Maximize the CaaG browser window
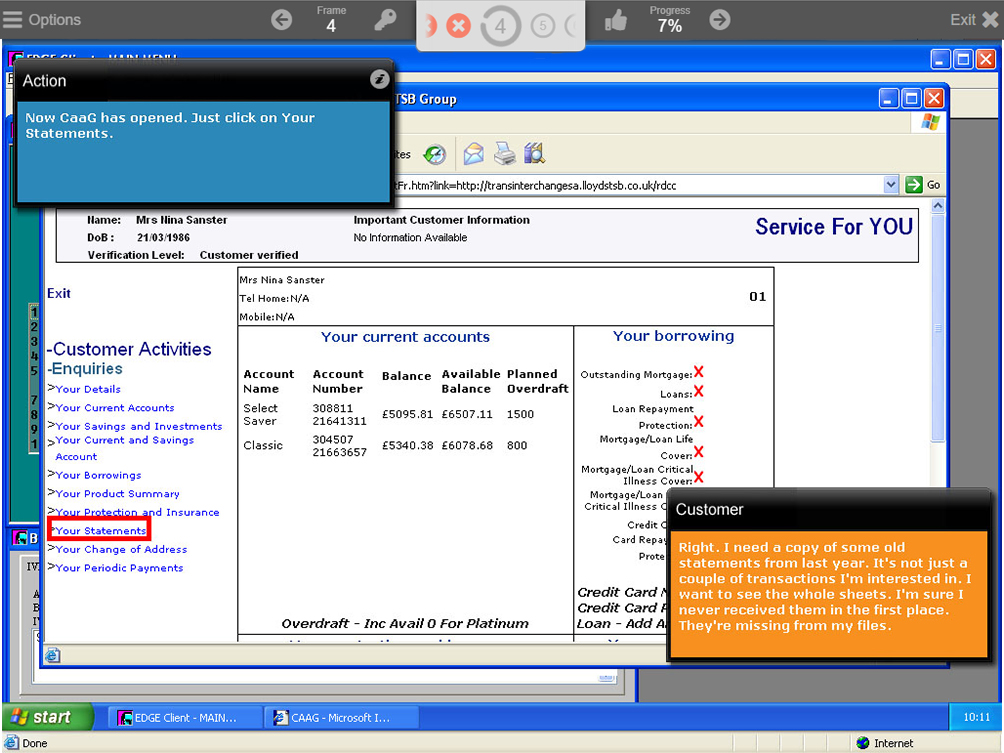The image size is (1004, 753). pos(912,99)
